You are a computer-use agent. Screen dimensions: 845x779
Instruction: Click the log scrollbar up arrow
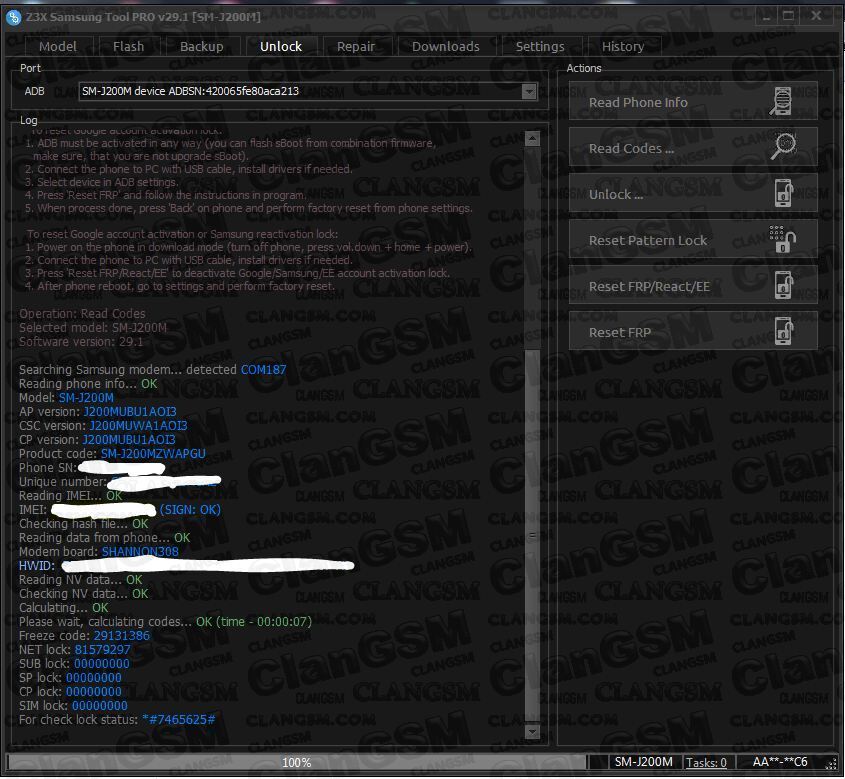tap(532, 139)
